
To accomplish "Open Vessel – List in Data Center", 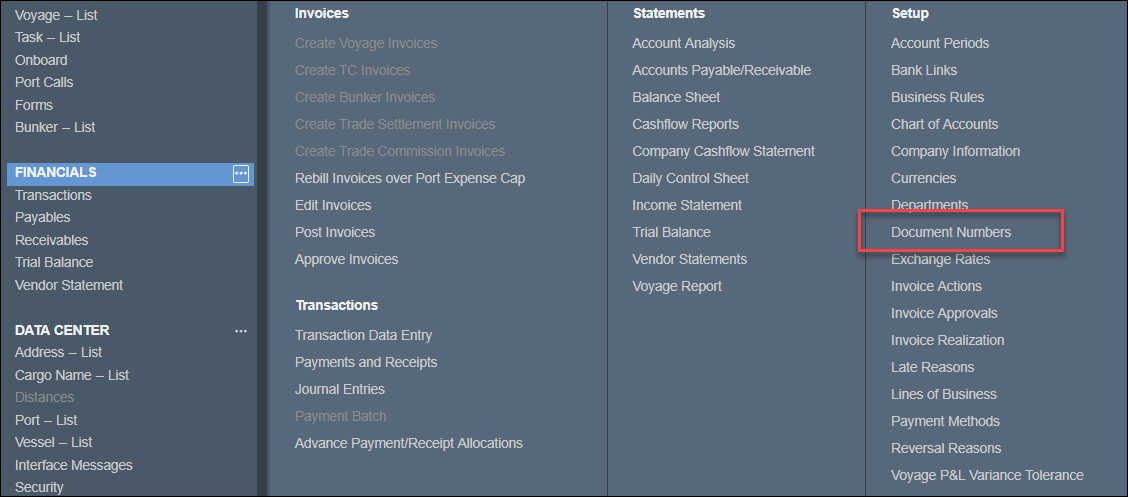I will tap(53, 442).
